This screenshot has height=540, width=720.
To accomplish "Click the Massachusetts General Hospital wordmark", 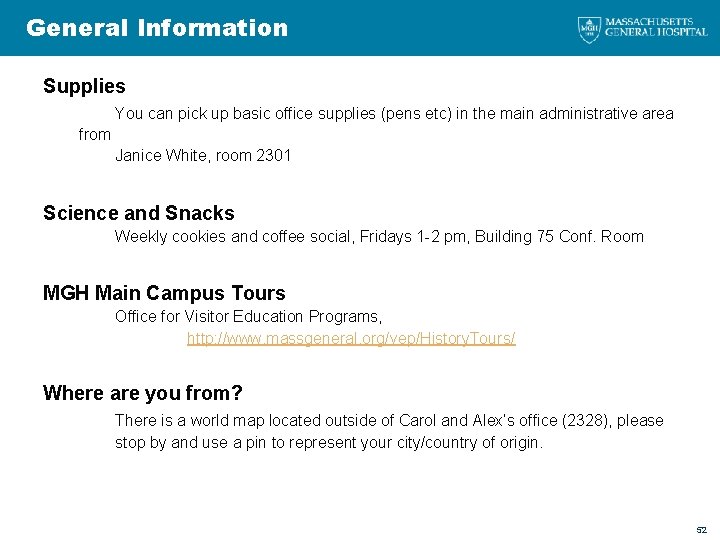I will pyautogui.click(x=656, y=27).
